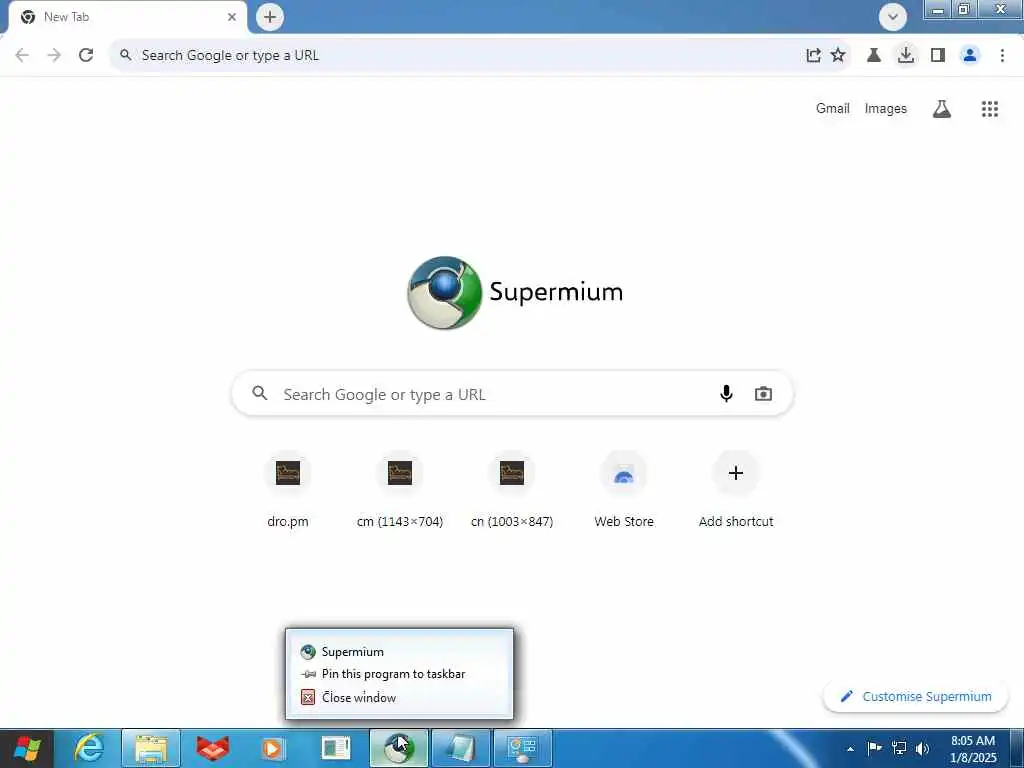Open the Gmail link
The image size is (1024, 768).
click(833, 108)
